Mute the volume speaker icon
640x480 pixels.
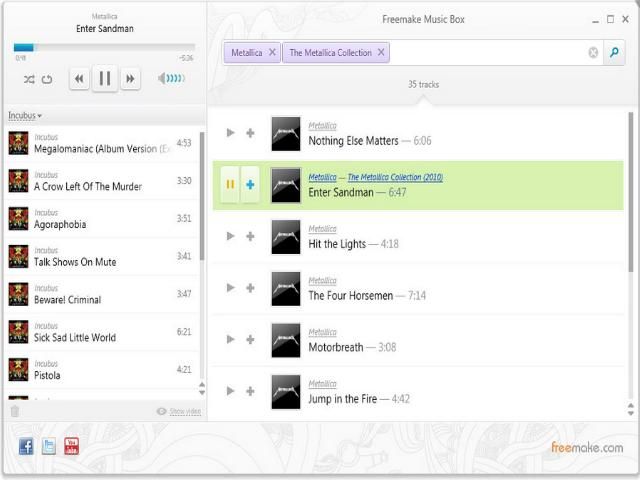point(163,79)
